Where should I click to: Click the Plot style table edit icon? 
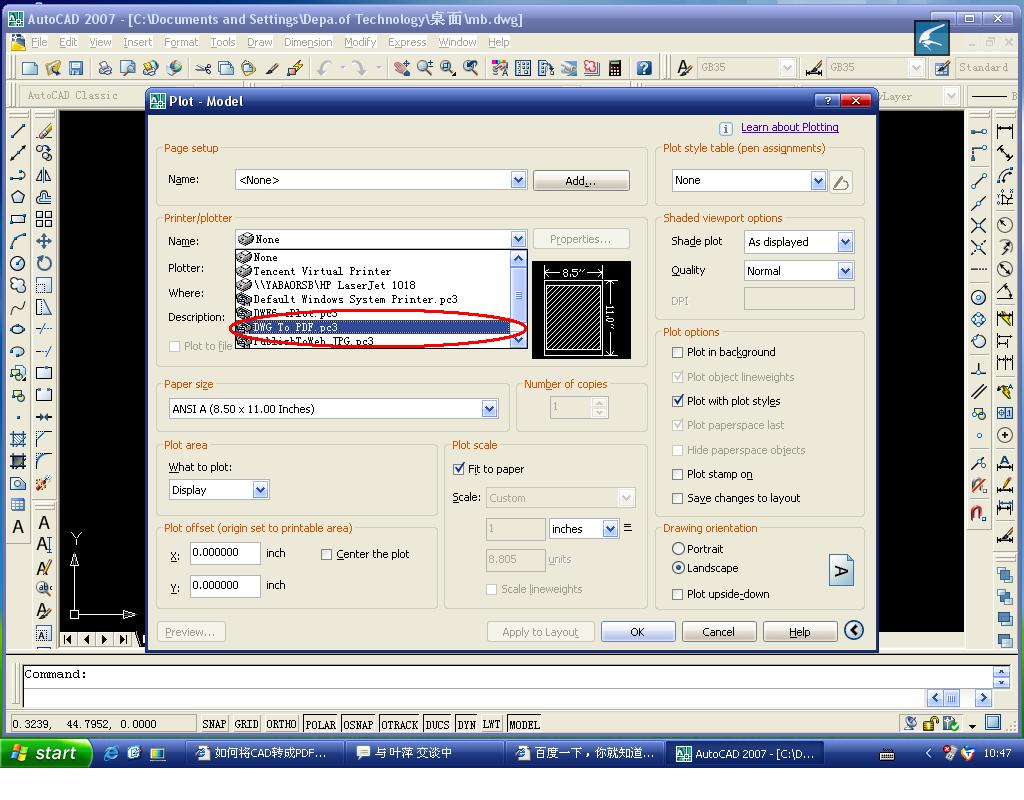pos(841,182)
